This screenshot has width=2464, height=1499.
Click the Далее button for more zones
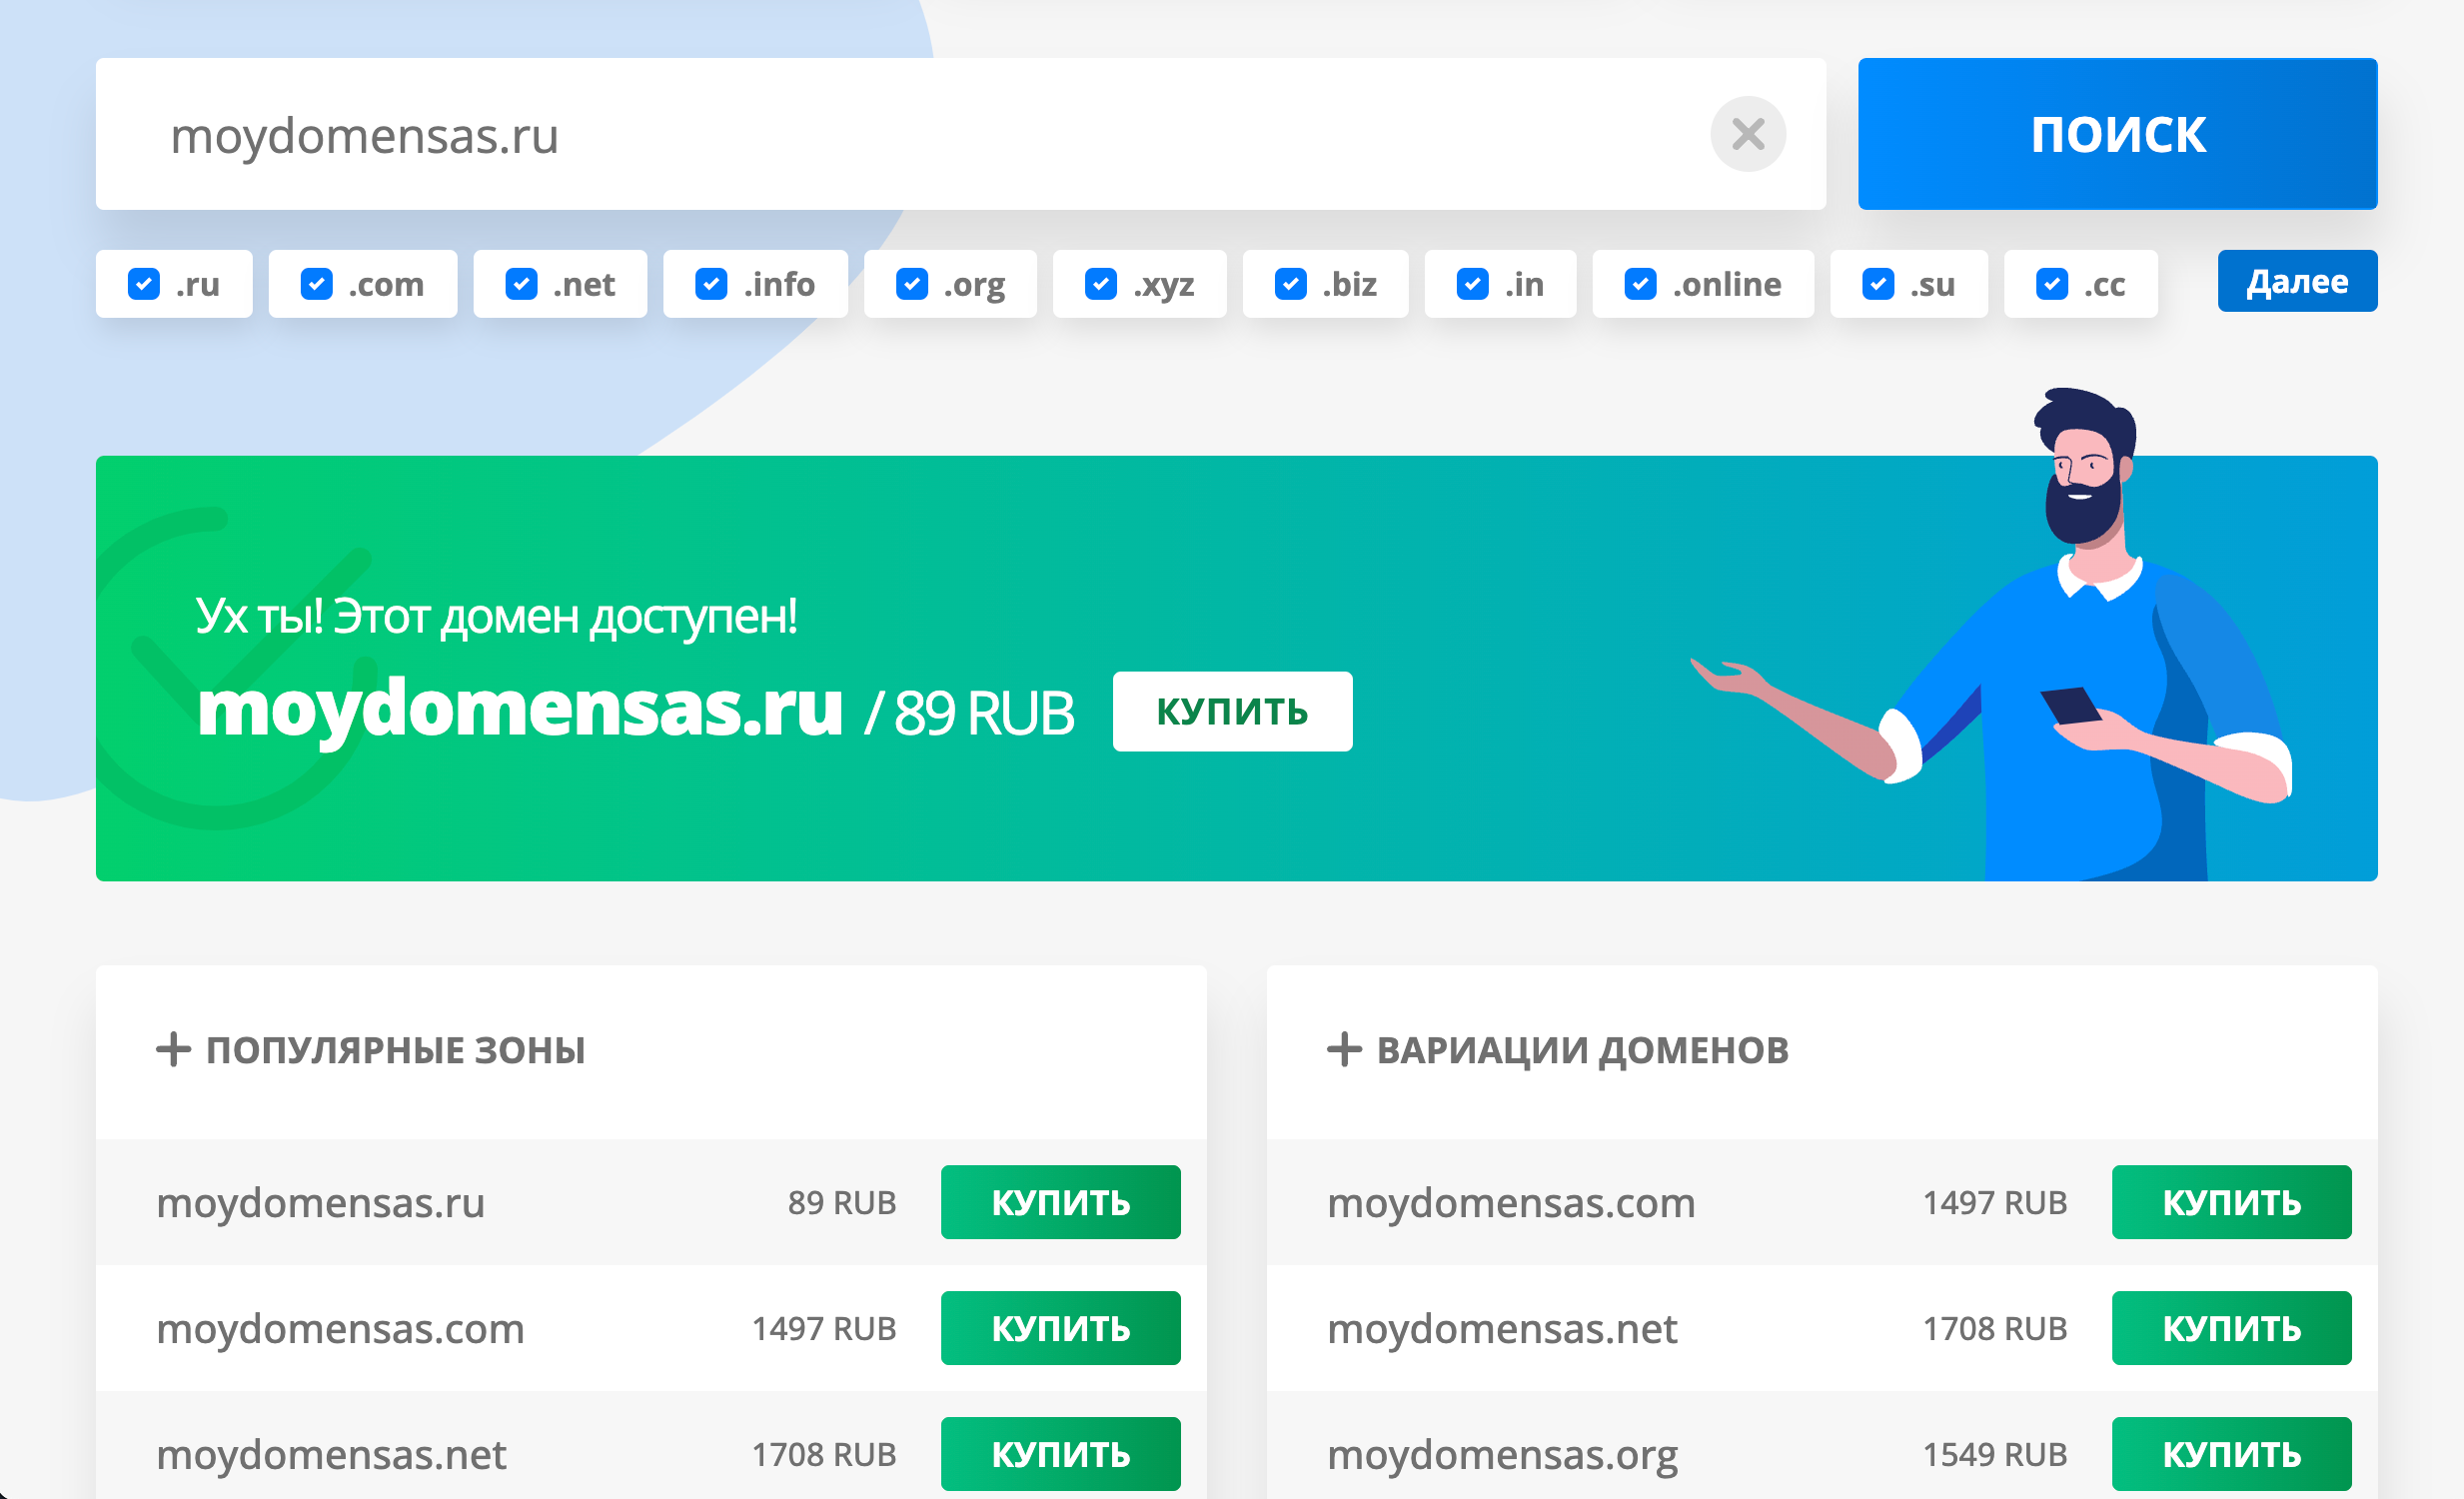pyautogui.click(x=2296, y=282)
